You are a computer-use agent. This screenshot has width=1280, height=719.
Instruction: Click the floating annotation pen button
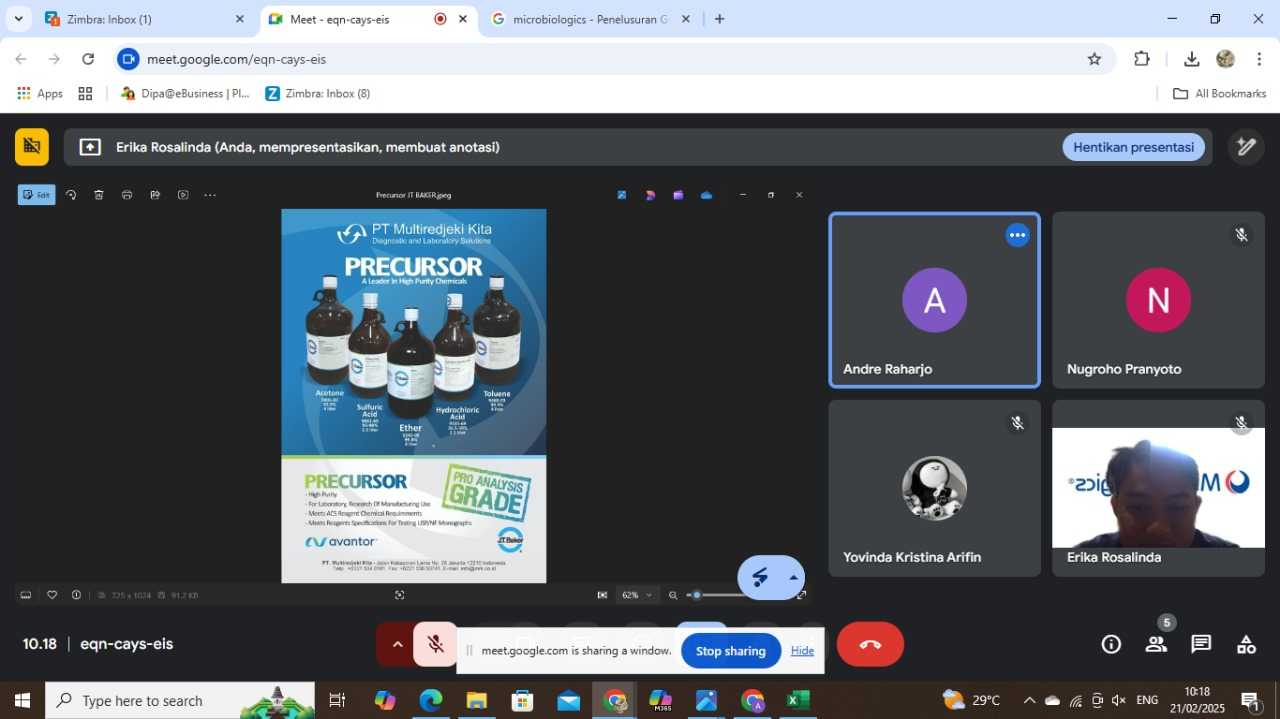pos(761,578)
